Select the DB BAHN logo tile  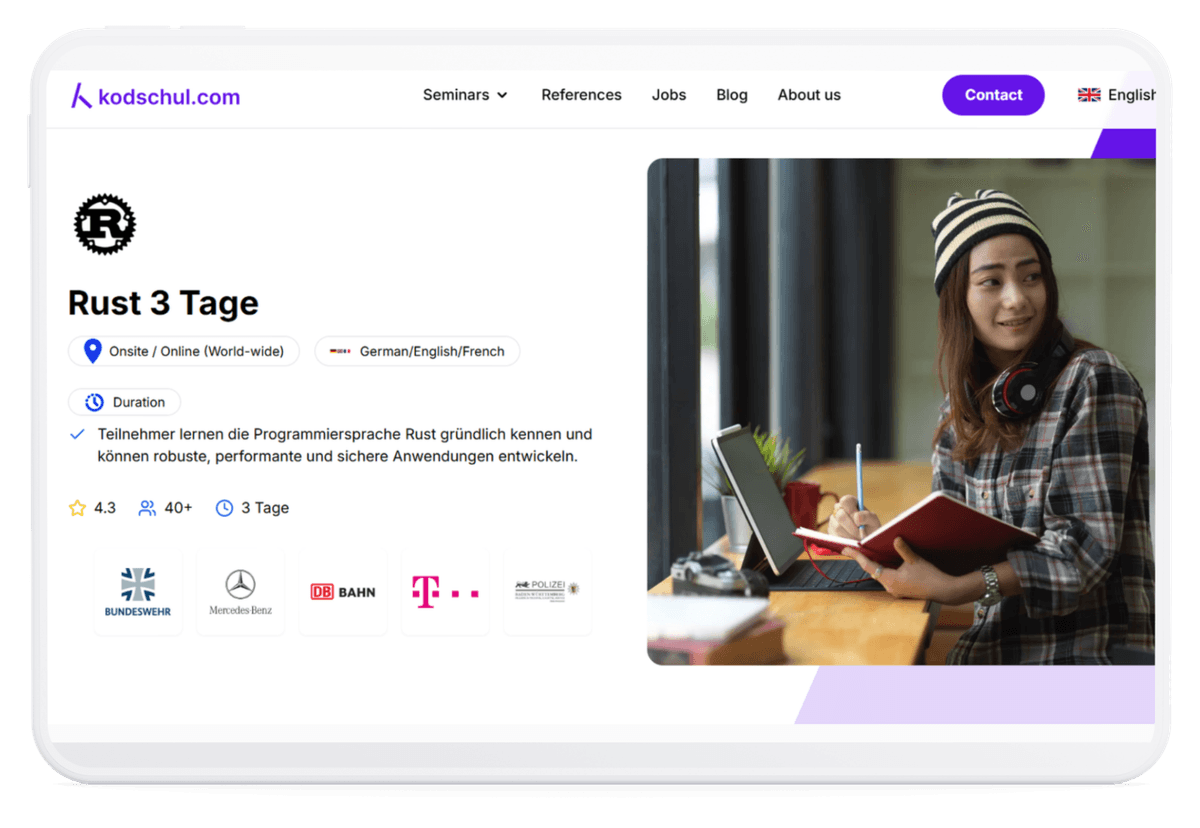(342, 590)
